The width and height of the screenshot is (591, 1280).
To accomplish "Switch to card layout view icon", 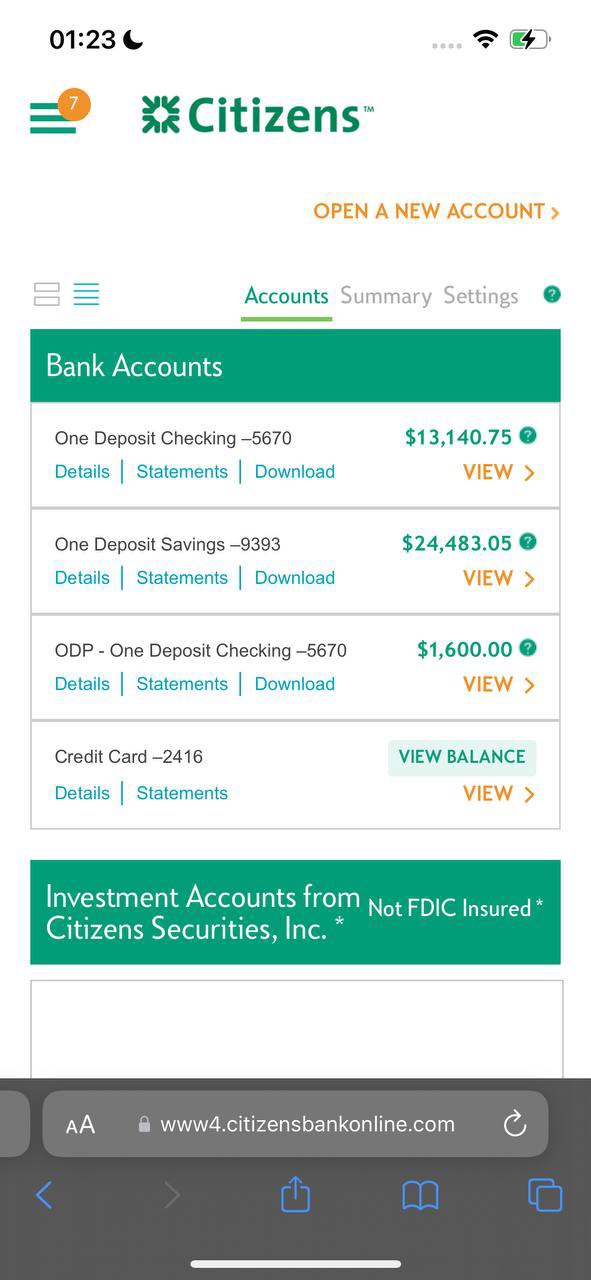I will 47,294.
